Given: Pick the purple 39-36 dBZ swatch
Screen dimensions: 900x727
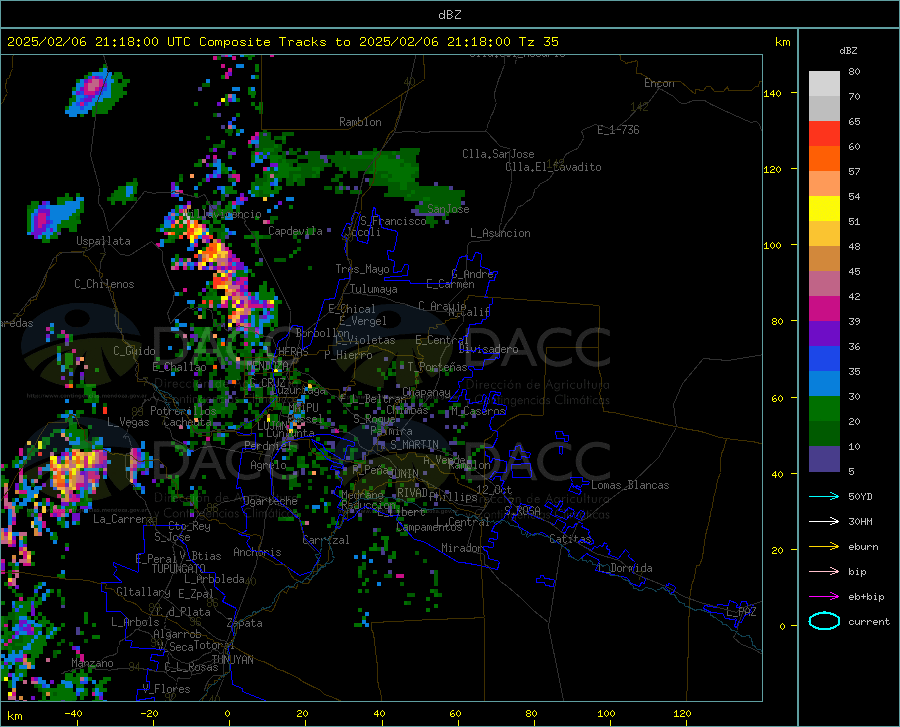Looking at the screenshot, I should point(824,334).
